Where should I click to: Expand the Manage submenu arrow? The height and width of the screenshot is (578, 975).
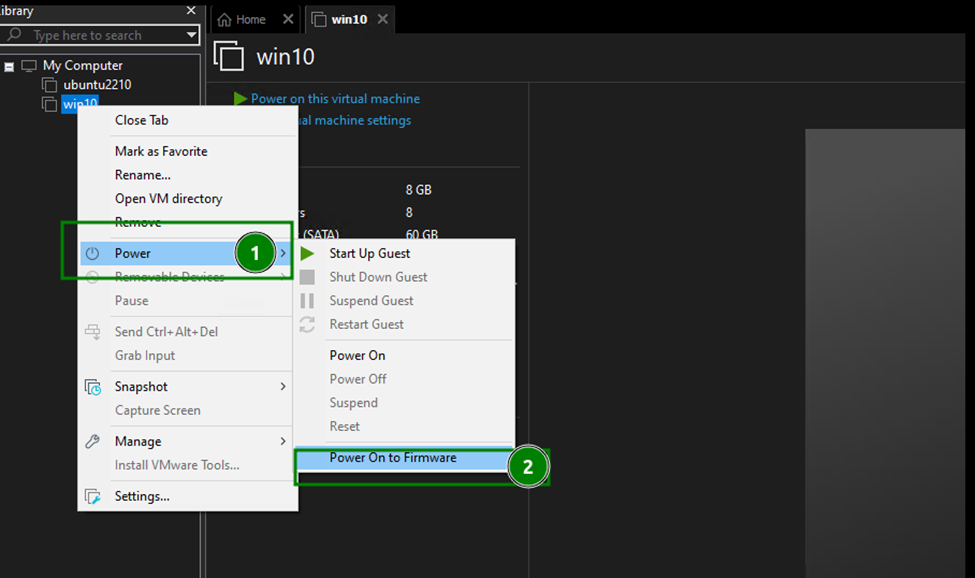283,441
